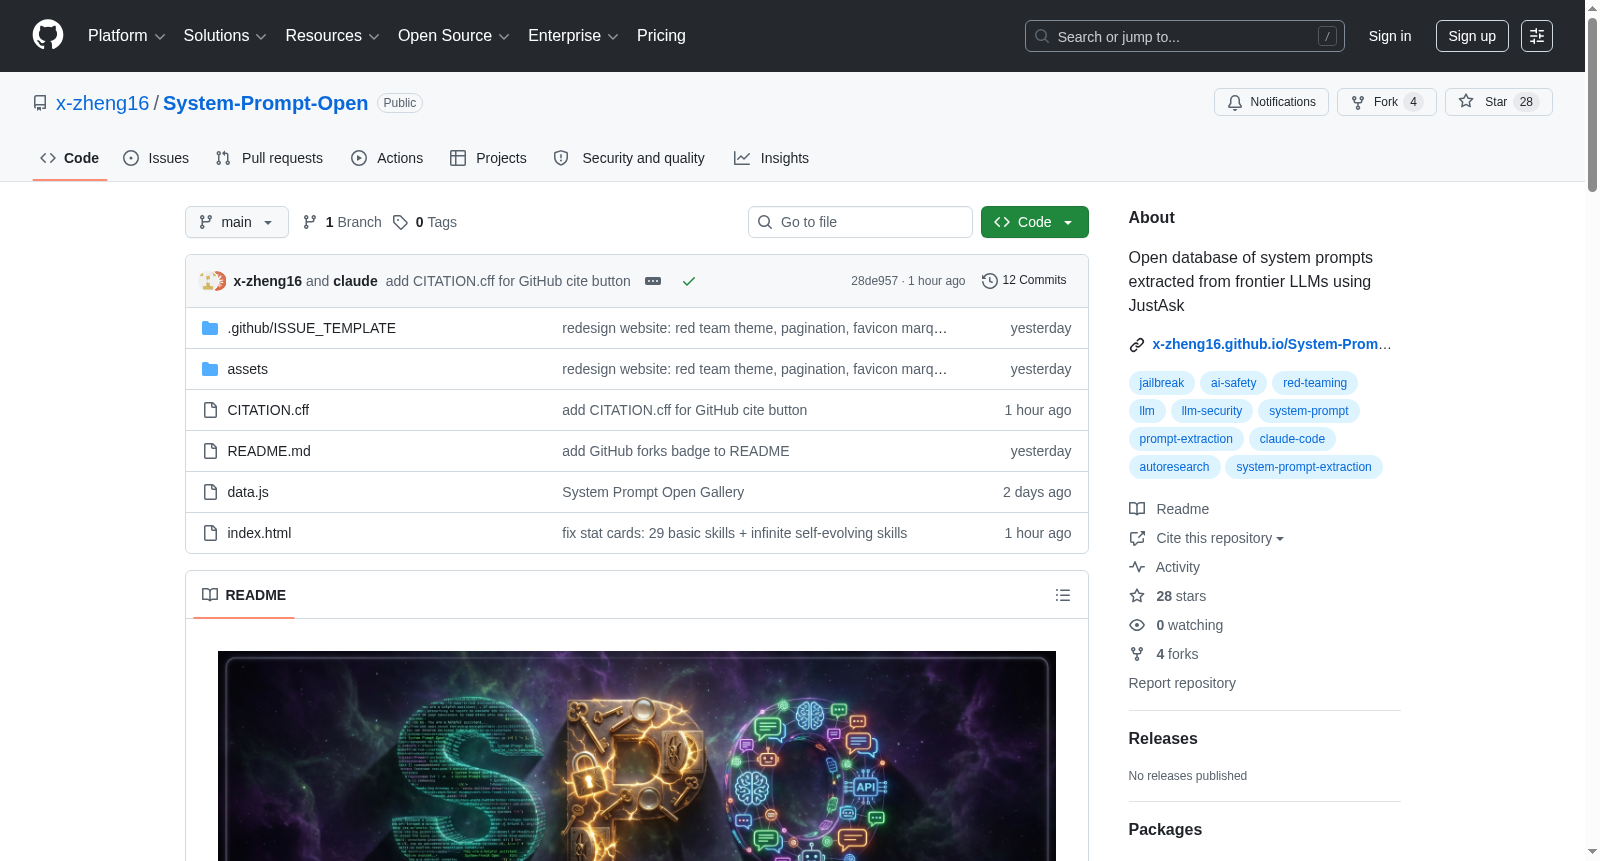The width and height of the screenshot is (1600, 861).
Task: Click the claude-code topic tag
Action: click(x=1292, y=439)
